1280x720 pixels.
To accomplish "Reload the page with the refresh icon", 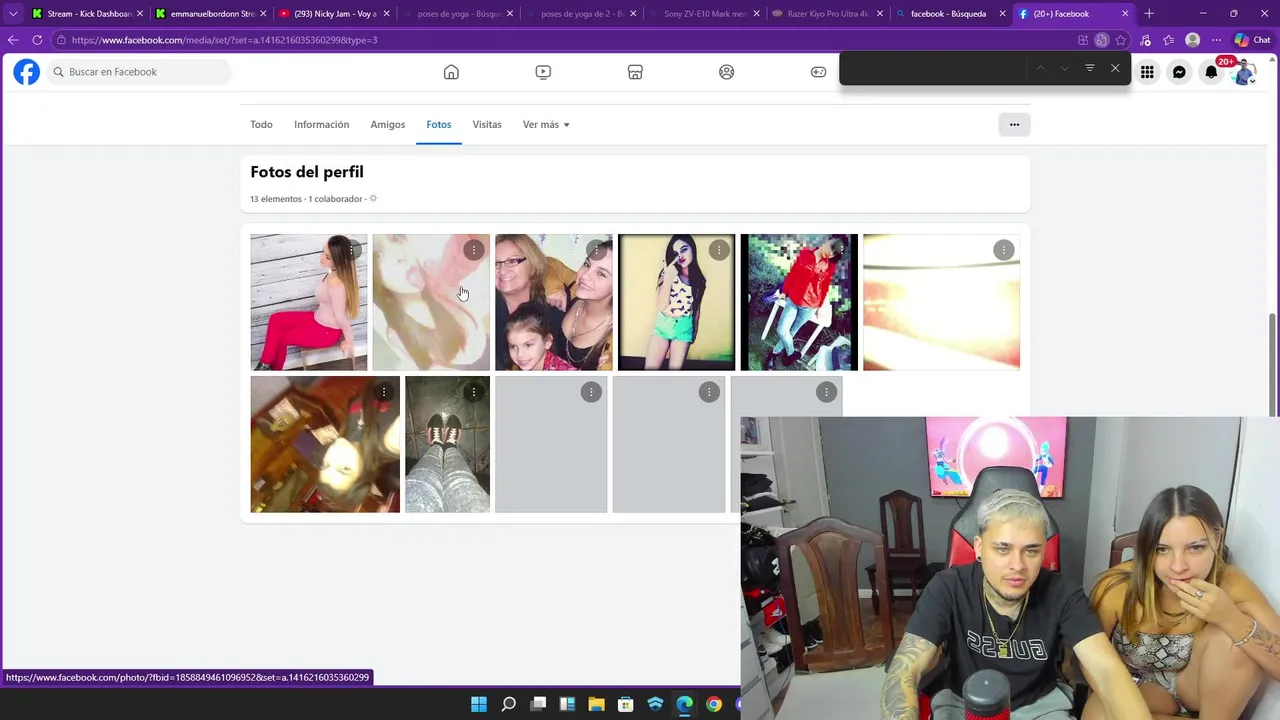I will pos(37,40).
